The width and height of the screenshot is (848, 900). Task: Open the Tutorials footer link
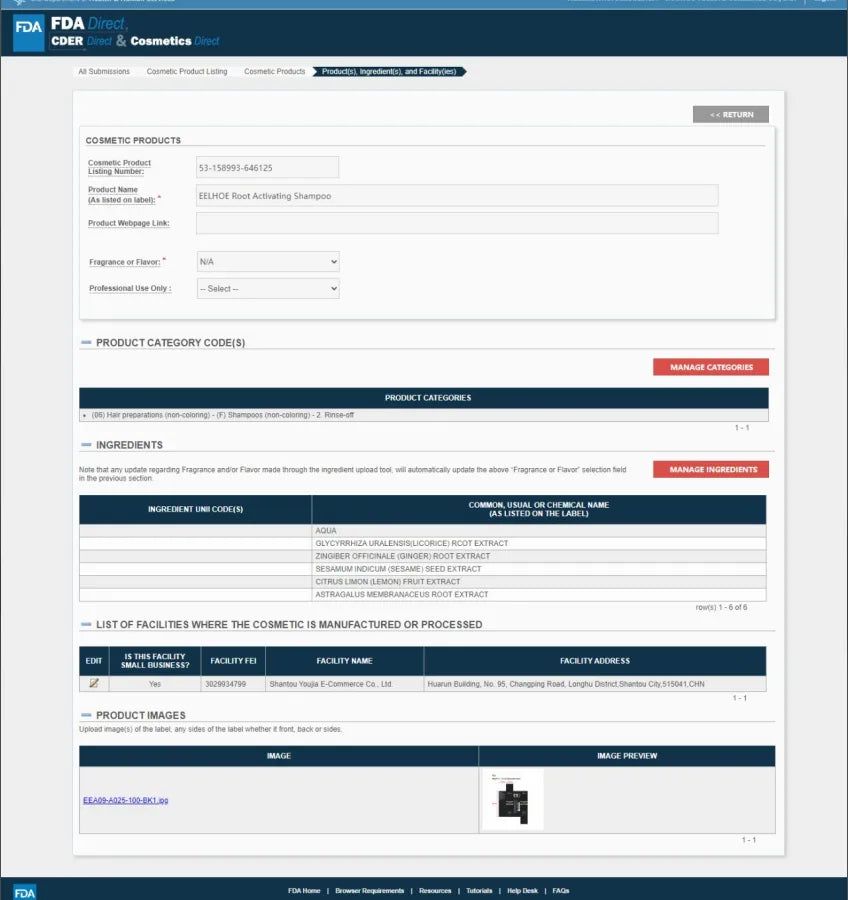(479, 891)
